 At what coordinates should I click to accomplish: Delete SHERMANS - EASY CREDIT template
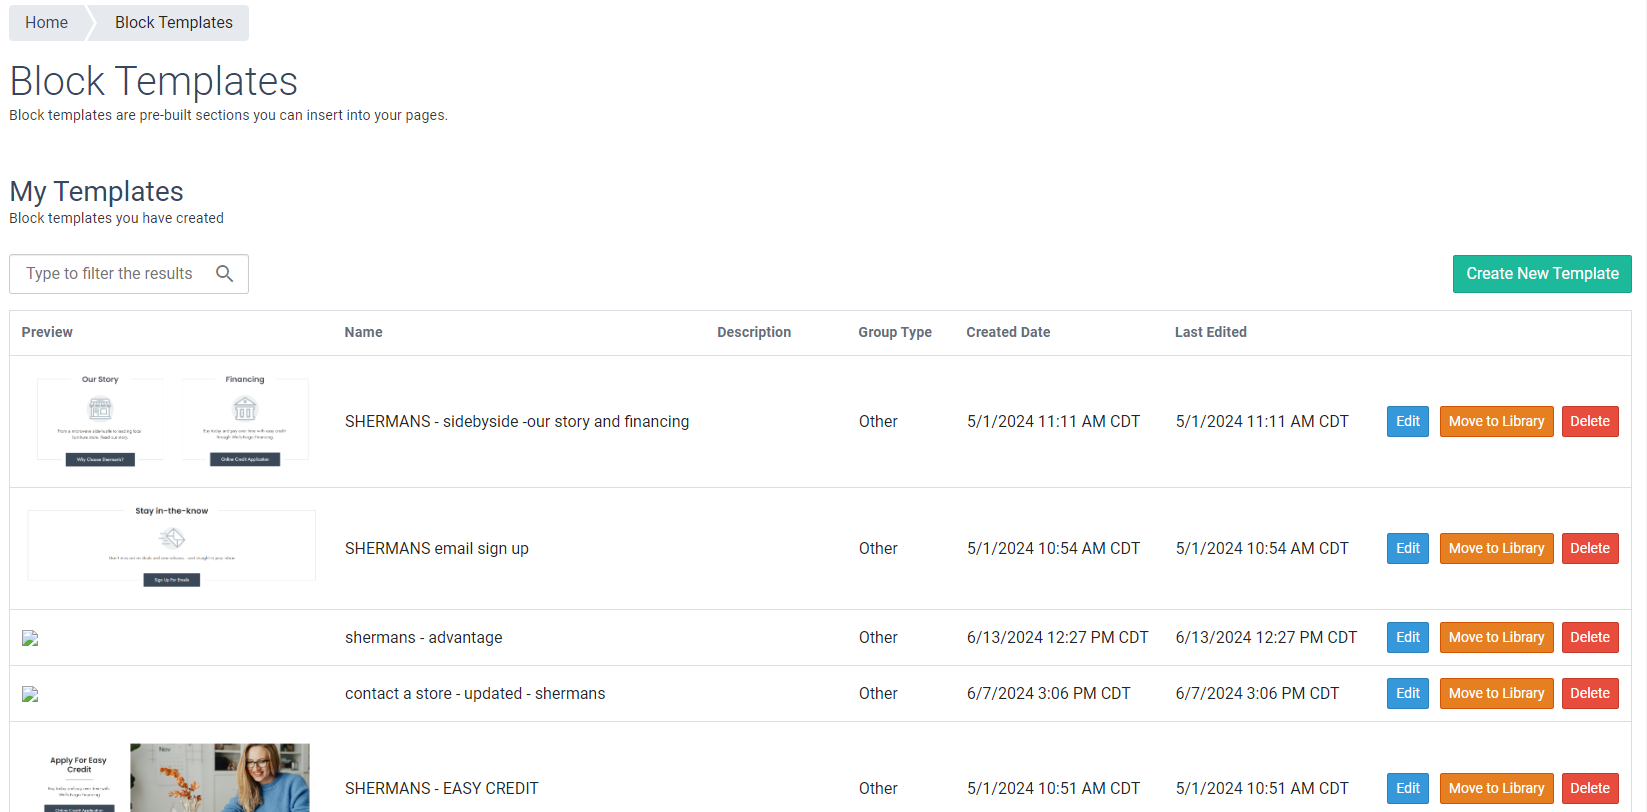(1590, 788)
